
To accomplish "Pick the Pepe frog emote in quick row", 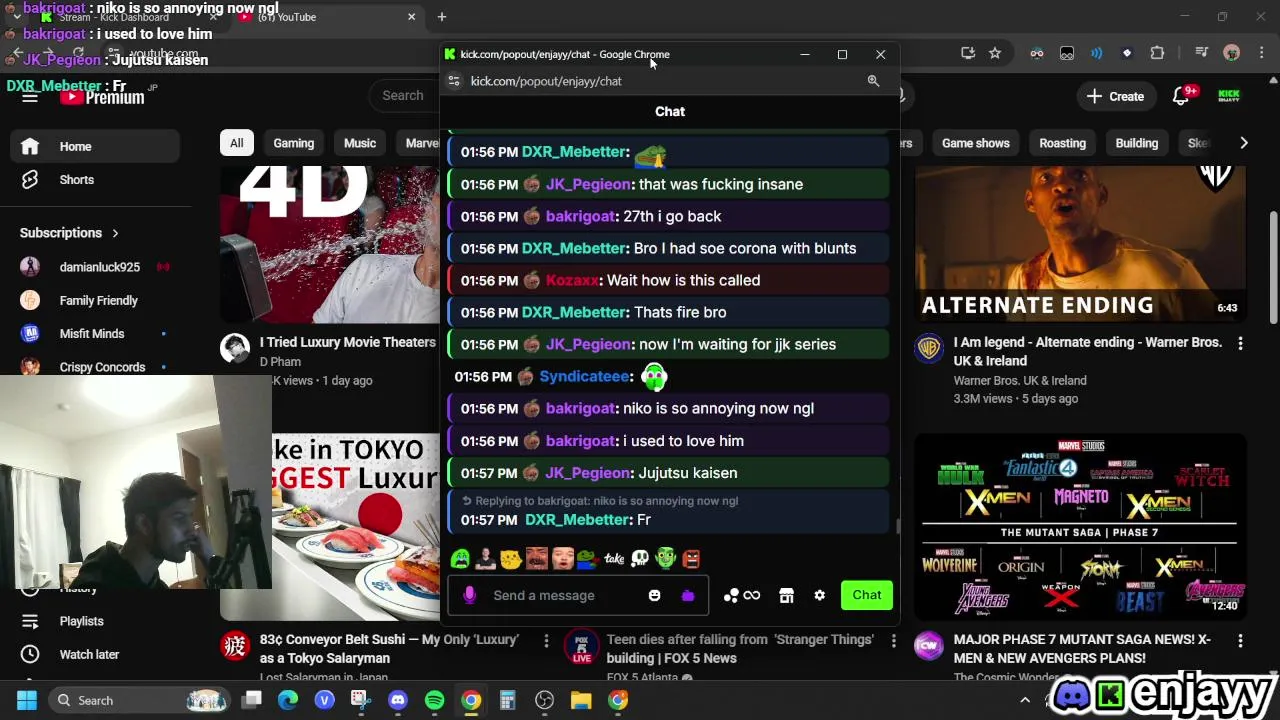I will (x=588, y=558).
